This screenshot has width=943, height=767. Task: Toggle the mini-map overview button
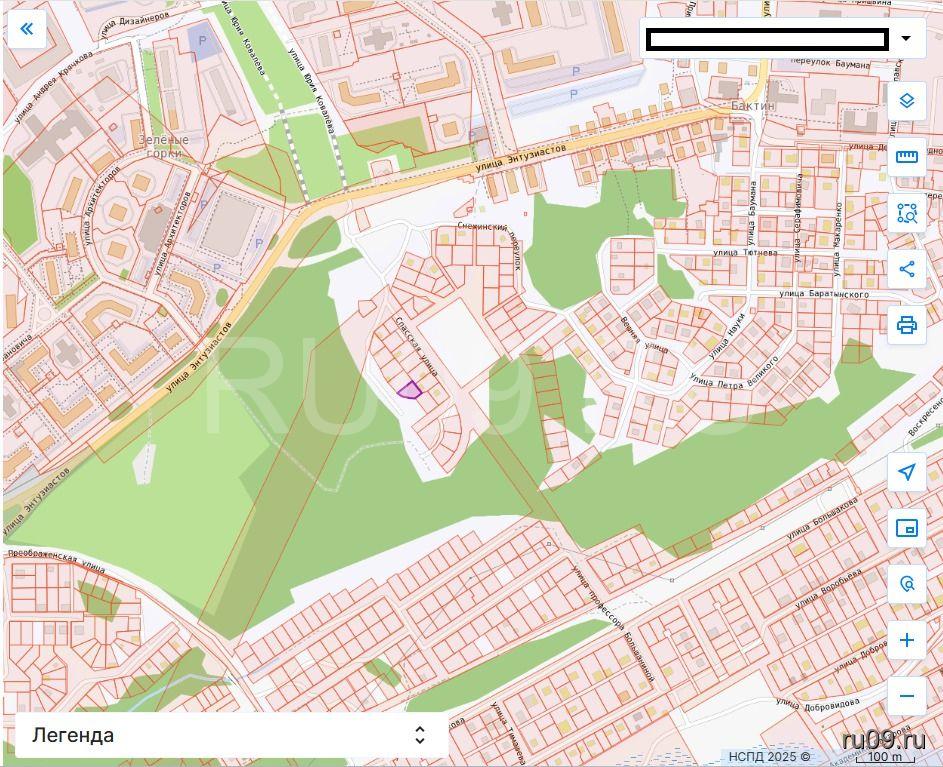point(906,528)
